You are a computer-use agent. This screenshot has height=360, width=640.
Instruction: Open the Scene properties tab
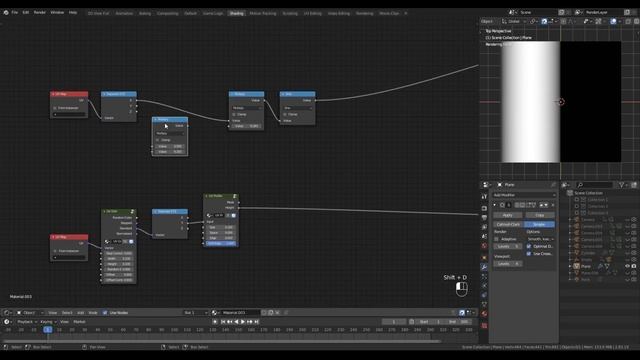point(484,236)
